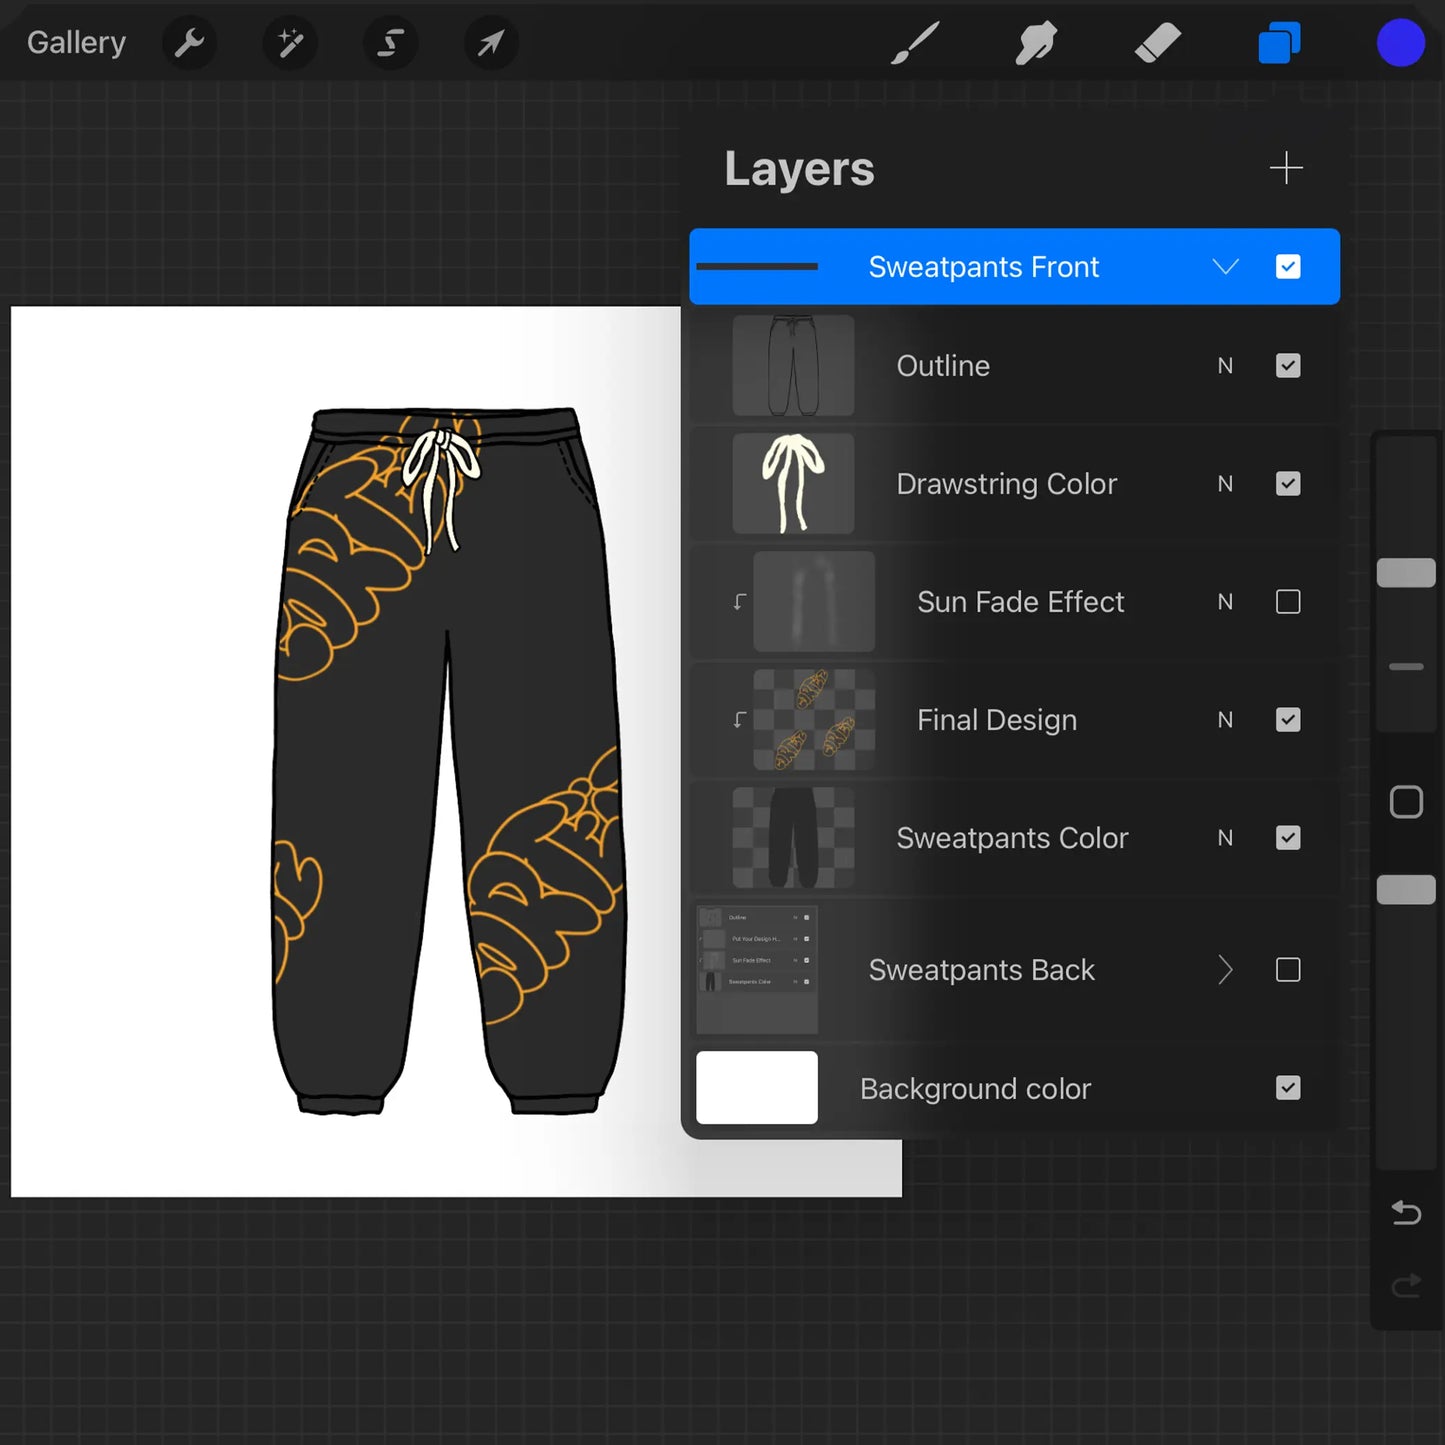Select the Smudge tool
Viewport: 1445px width, 1445px height.
pyautogui.click(x=1035, y=42)
